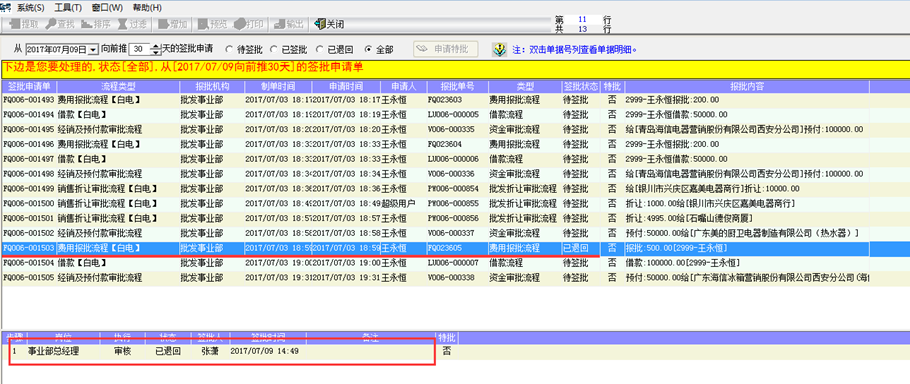Increase the days value with the up arrow
Viewport: 910px width, 384px height.
pyautogui.click(x=155, y=46)
